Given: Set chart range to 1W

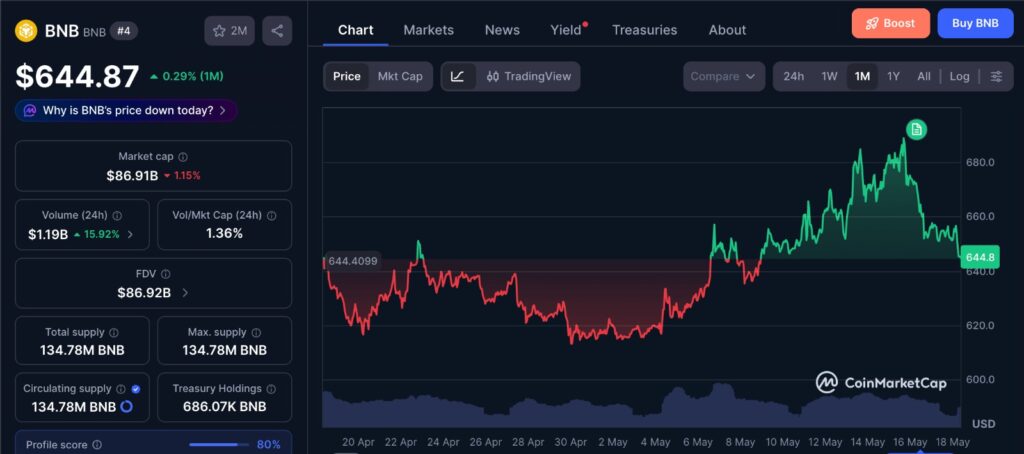Looking at the screenshot, I should (829, 76).
